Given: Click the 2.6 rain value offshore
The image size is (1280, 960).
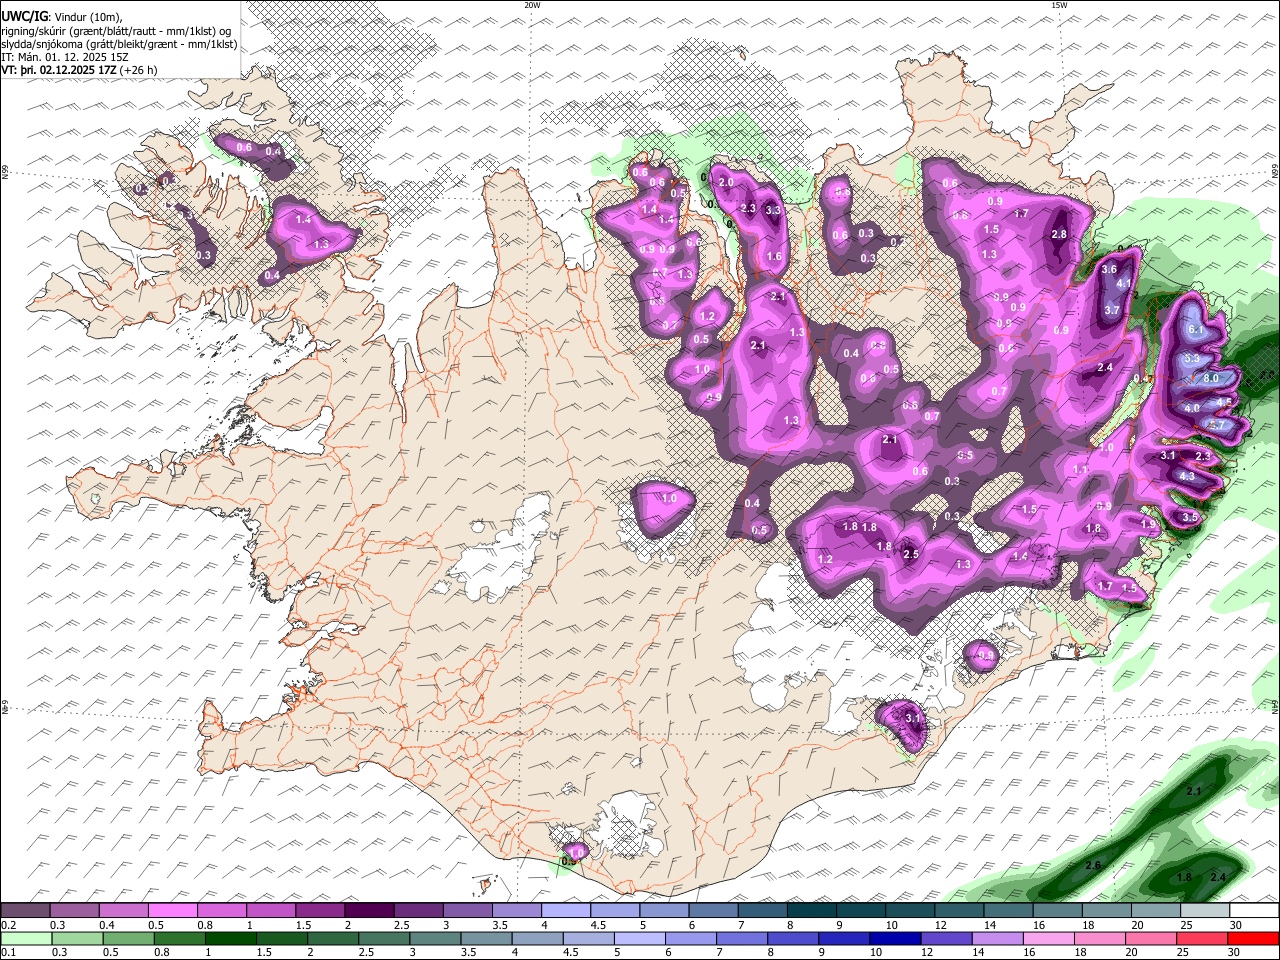Looking at the screenshot, I should [1093, 865].
